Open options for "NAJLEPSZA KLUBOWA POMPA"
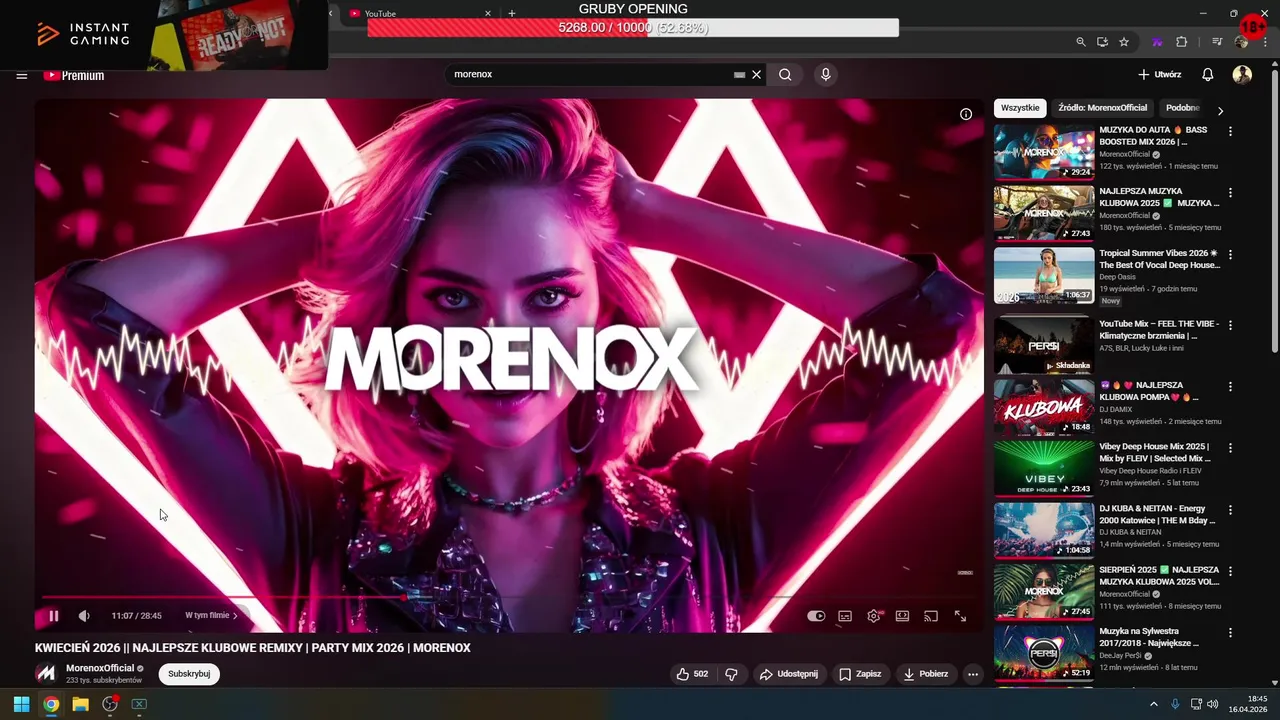This screenshot has width=1280, height=720. pos(1230,386)
